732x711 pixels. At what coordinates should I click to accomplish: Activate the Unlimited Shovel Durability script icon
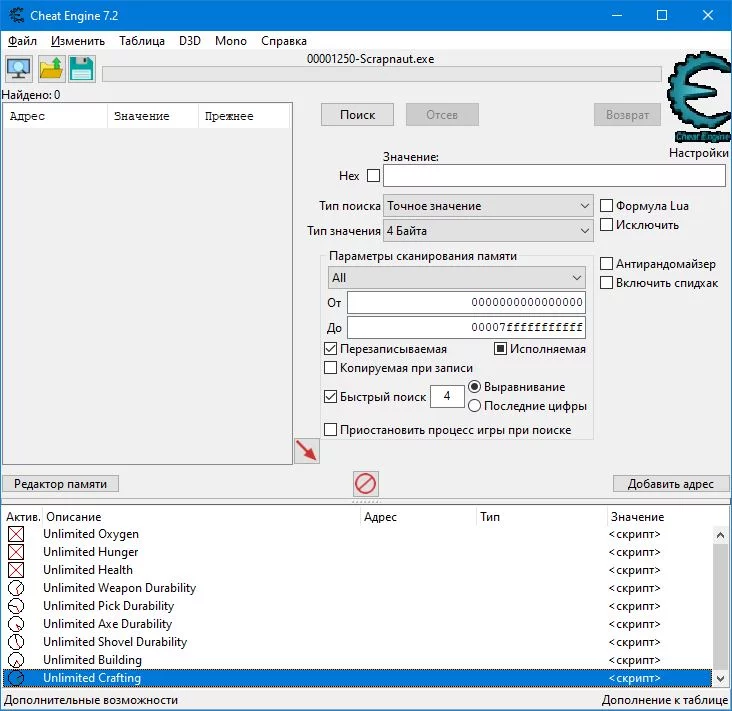click(x=16, y=642)
